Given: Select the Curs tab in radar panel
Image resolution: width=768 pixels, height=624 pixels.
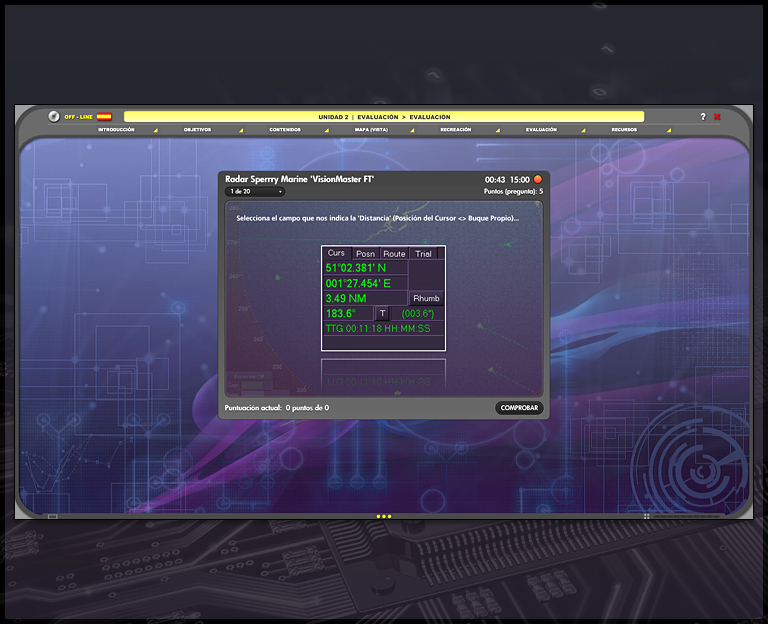Looking at the screenshot, I should pyautogui.click(x=336, y=253).
